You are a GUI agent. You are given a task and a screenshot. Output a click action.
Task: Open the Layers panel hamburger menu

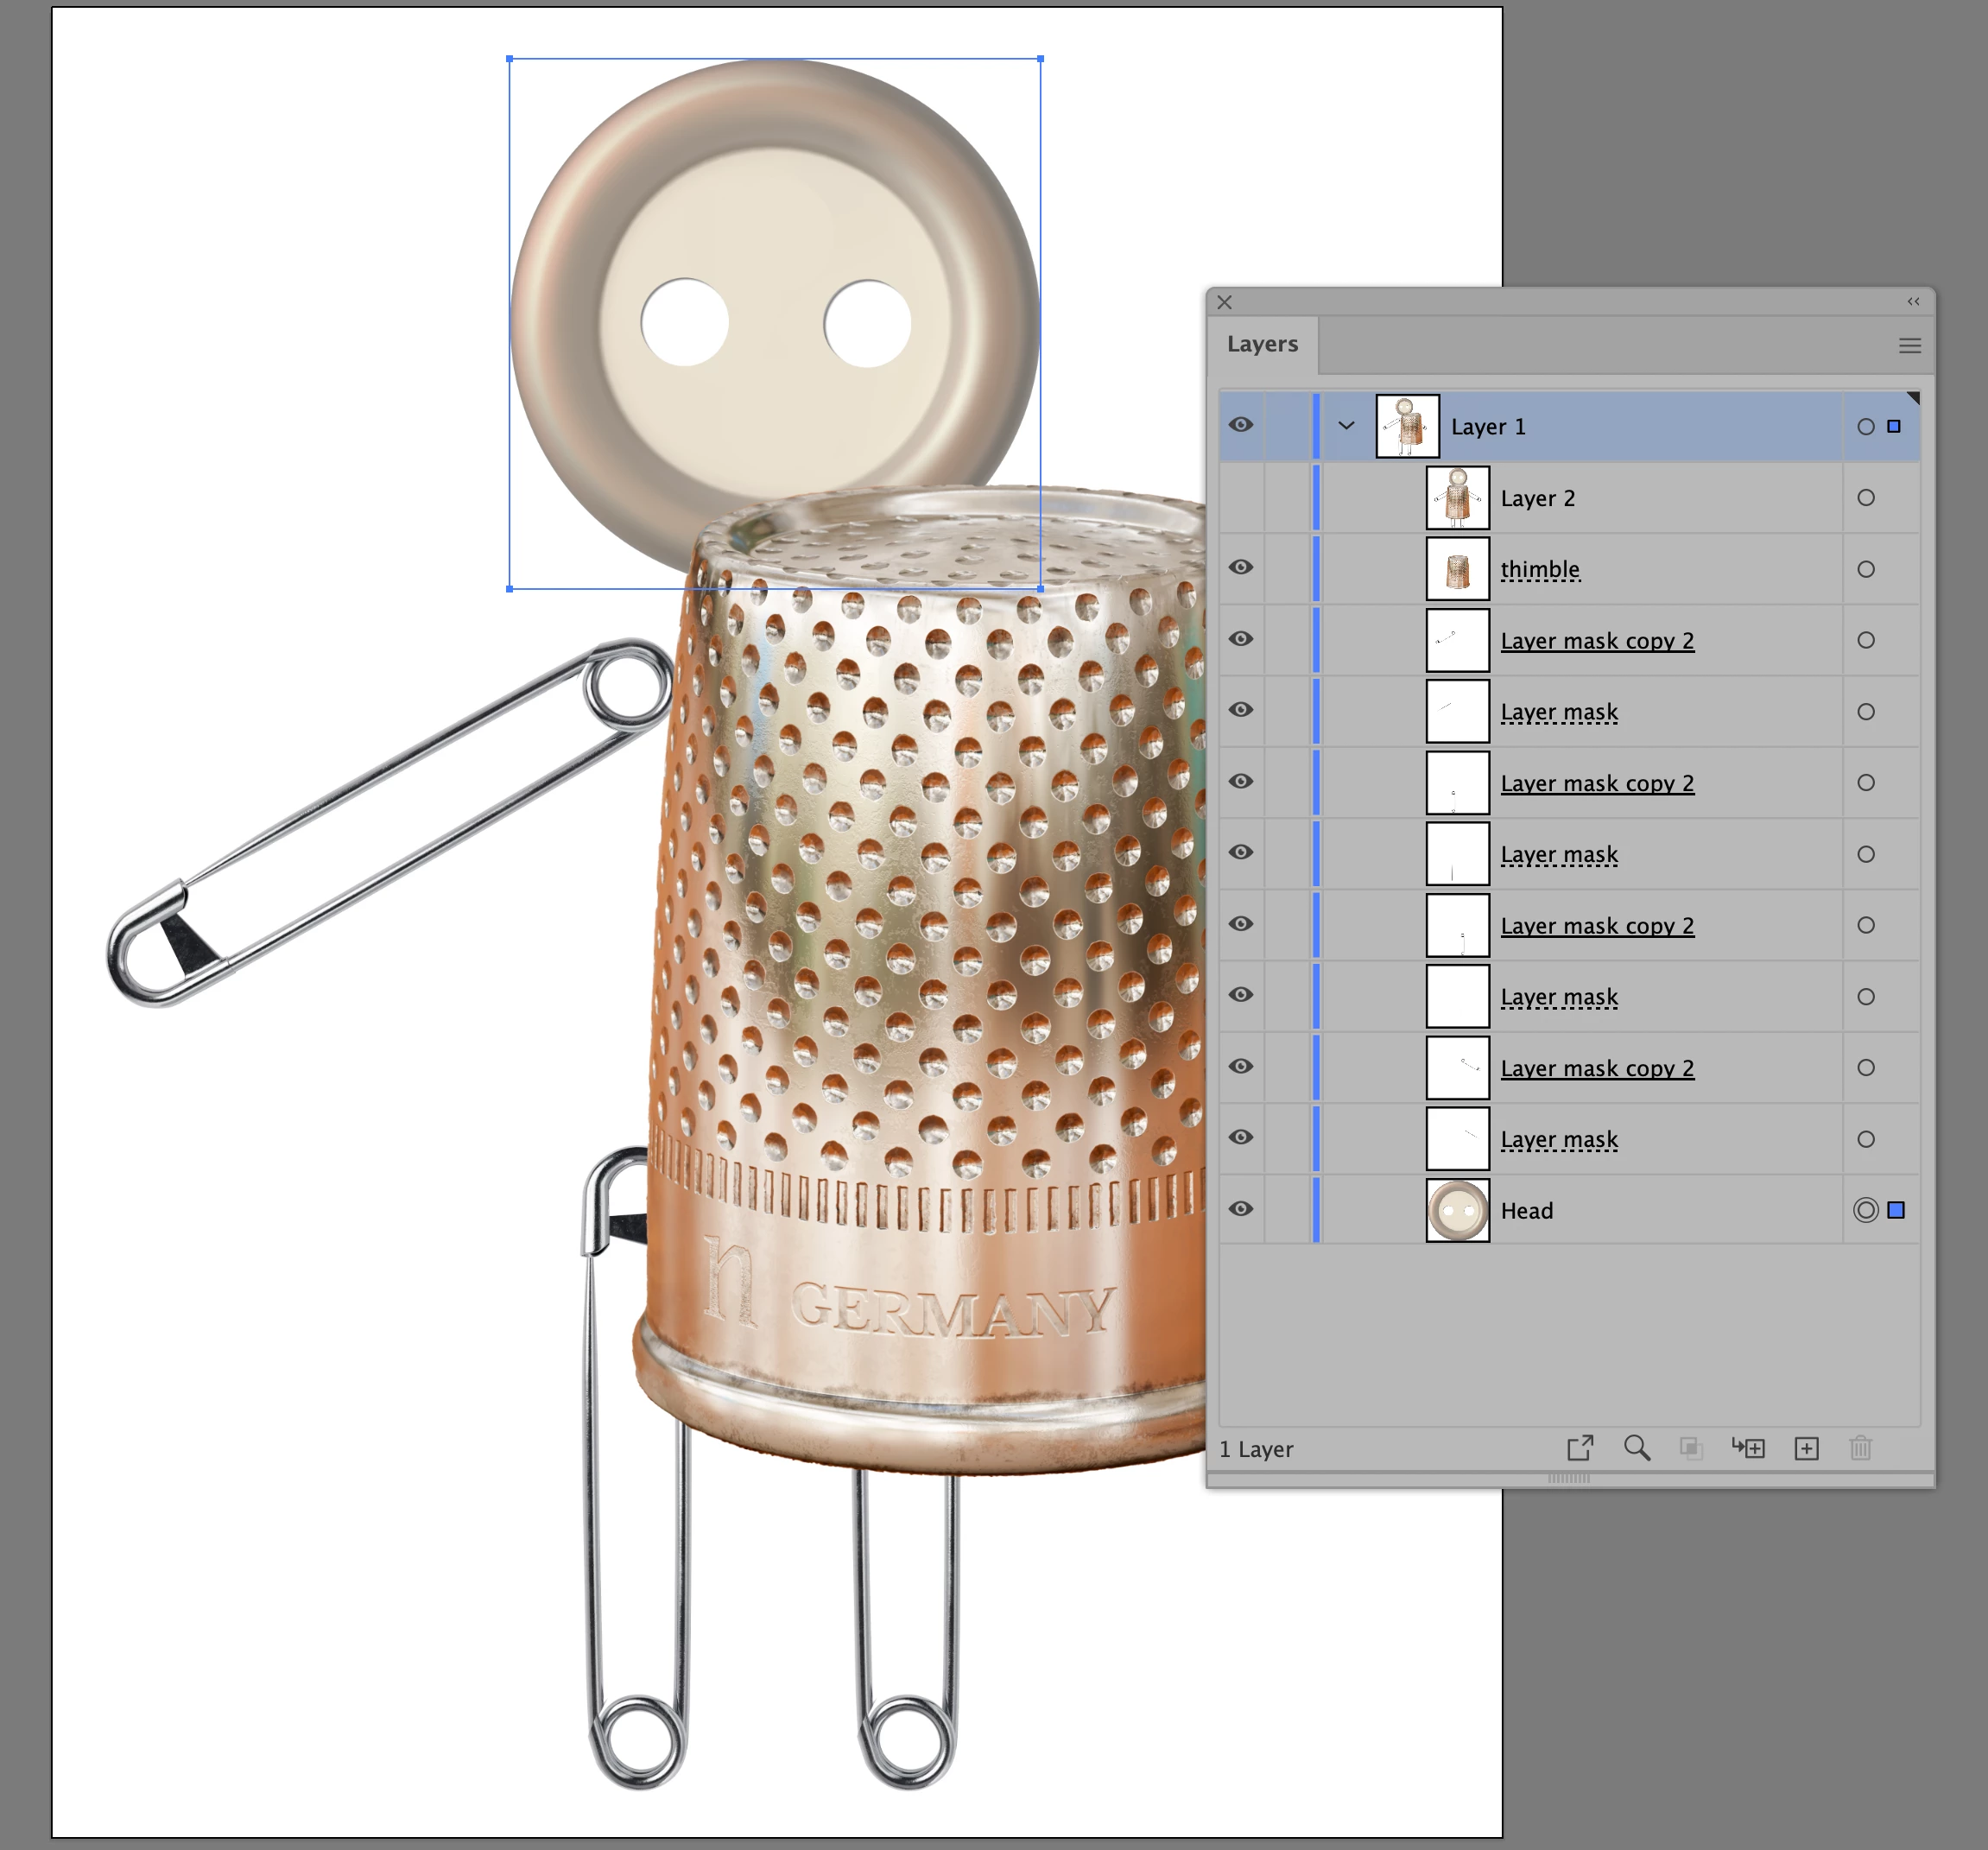1909,346
